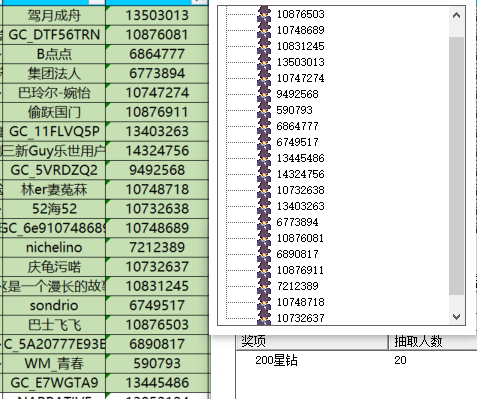Select tree entry 6890817
The width and height of the screenshot is (477, 399).
pos(297,254)
